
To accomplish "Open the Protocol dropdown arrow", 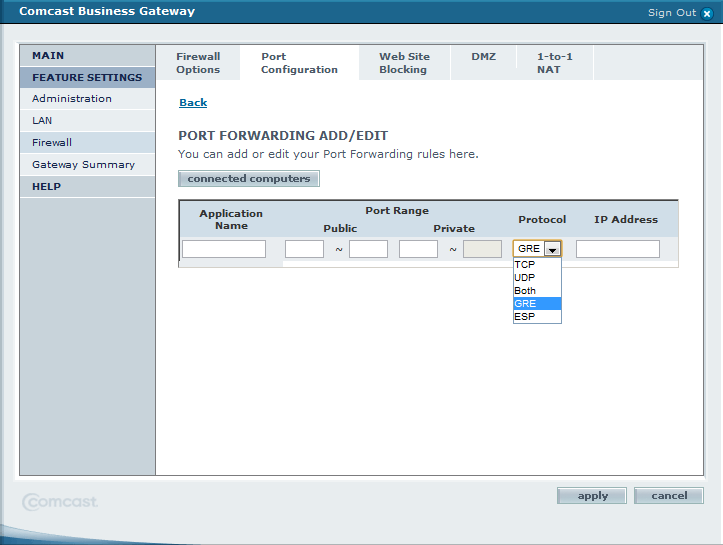I will [x=552, y=249].
